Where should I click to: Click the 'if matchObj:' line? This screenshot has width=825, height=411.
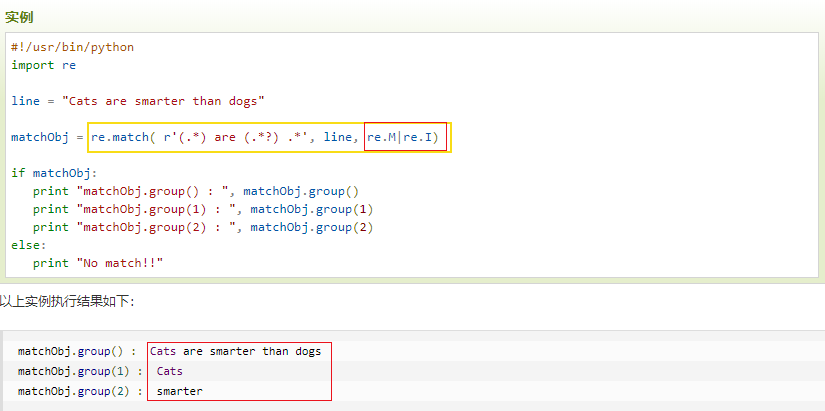[x=55, y=173]
